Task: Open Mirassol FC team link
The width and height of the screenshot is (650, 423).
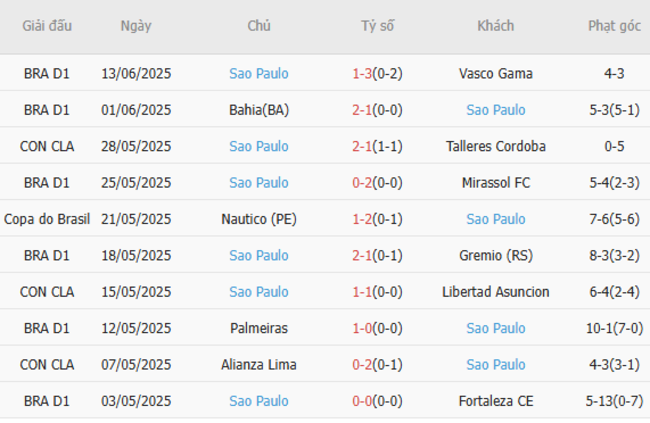Action: [x=495, y=183]
